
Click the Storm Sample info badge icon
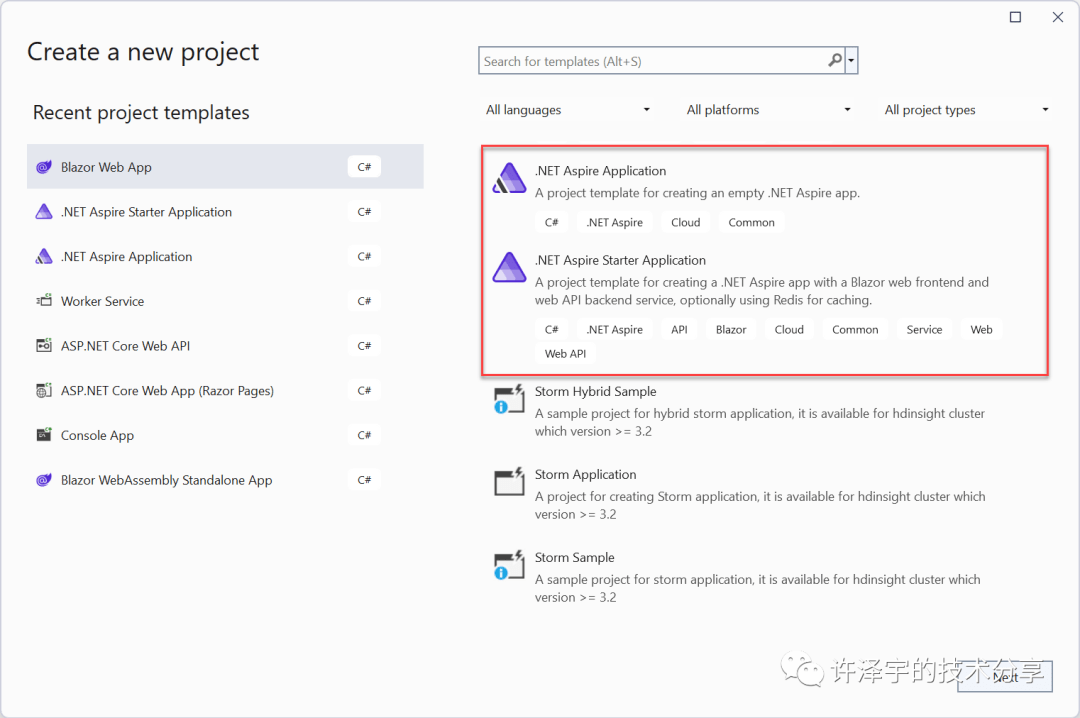(x=500, y=574)
